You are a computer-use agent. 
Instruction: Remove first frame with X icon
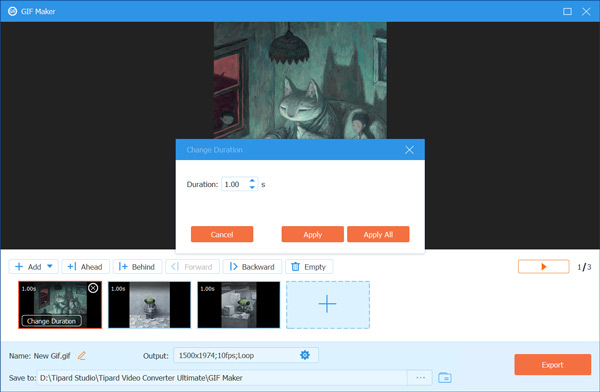[93, 288]
